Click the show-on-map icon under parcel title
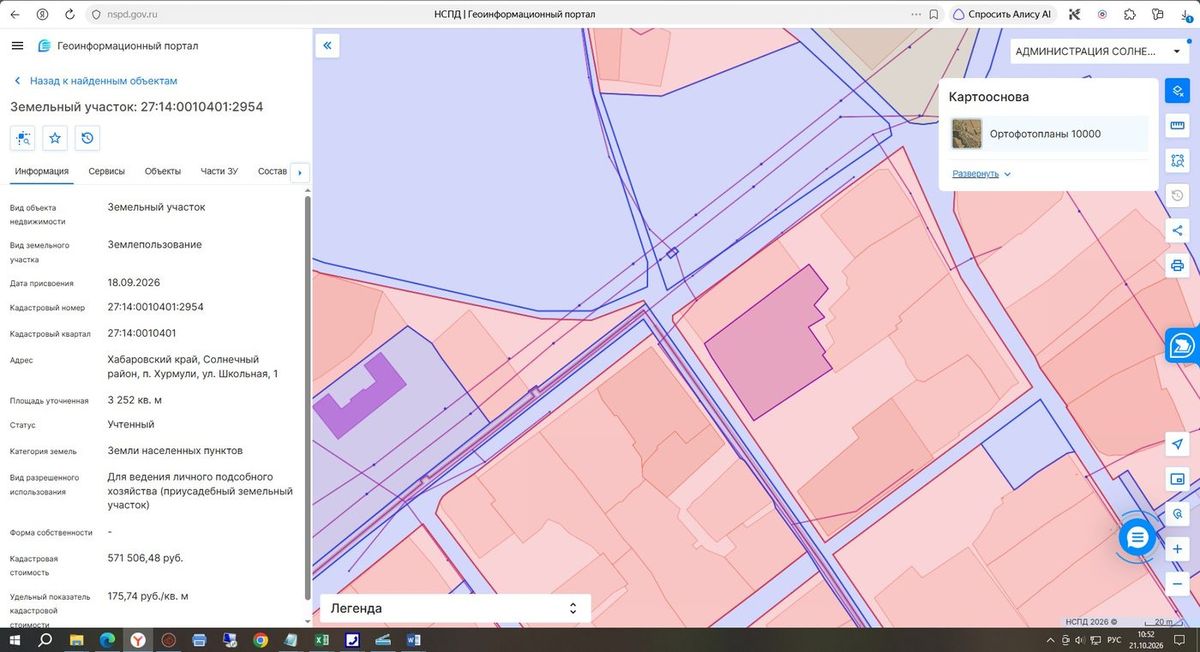This screenshot has width=1200, height=652. point(23,138)
